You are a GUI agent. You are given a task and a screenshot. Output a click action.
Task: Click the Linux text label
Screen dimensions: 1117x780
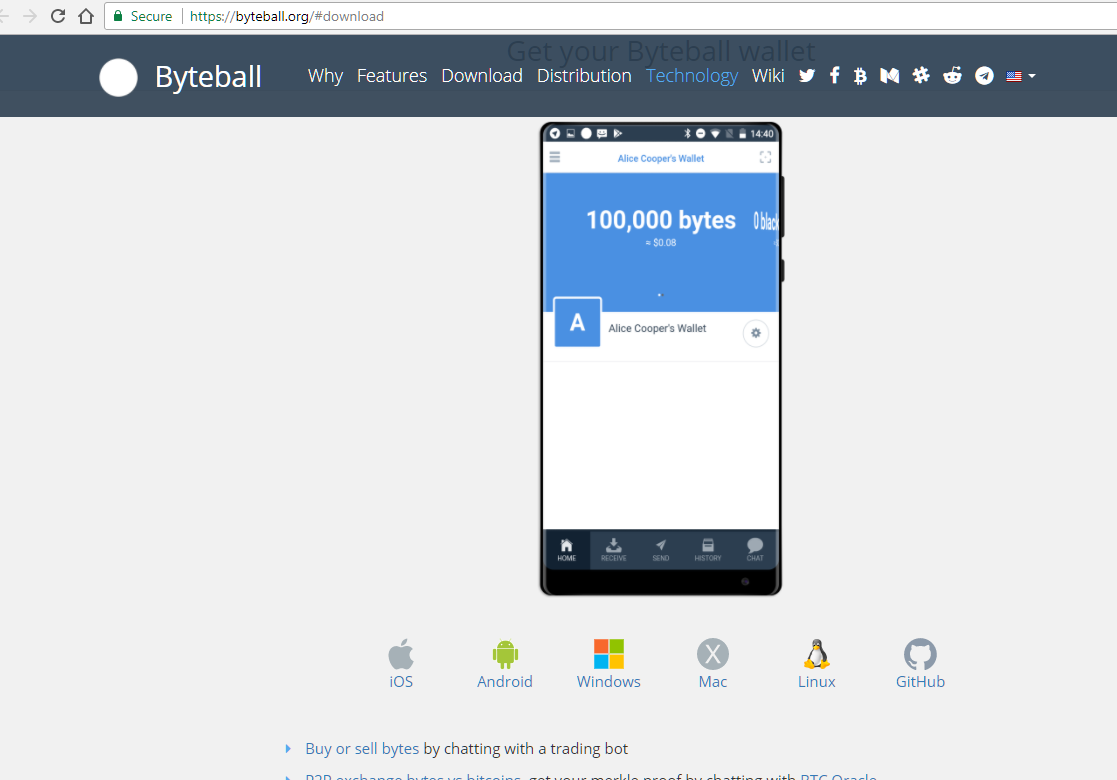816,682
